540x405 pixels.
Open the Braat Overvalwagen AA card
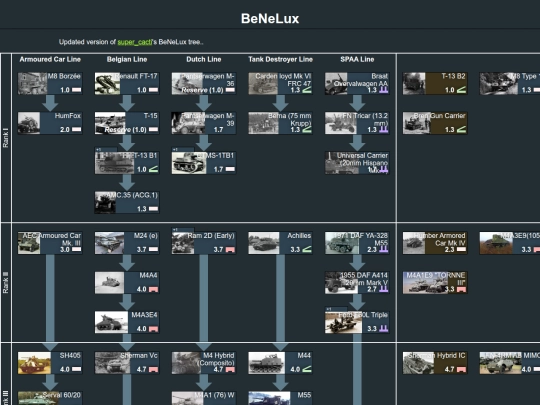pos(357,83)
